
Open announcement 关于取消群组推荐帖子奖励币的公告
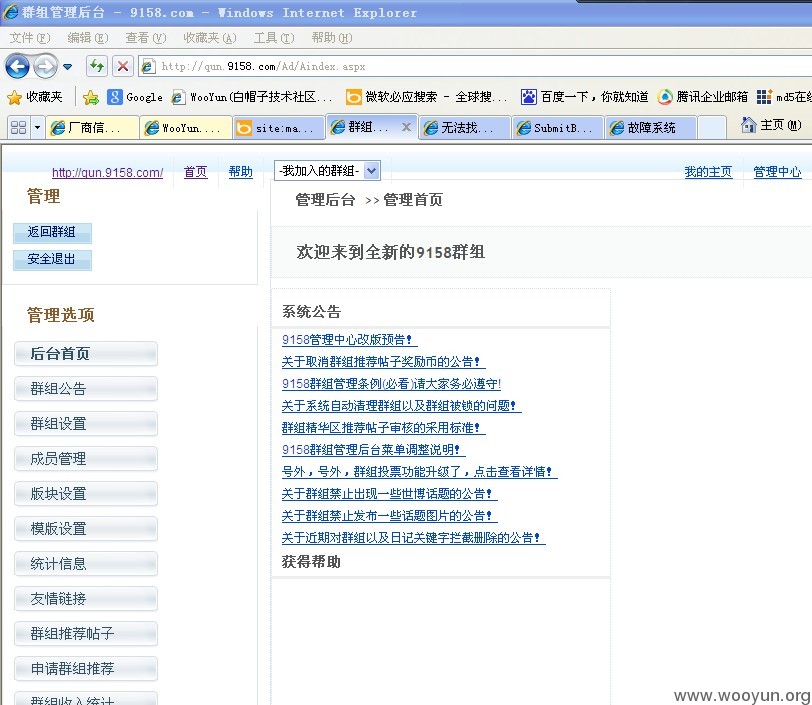coord(383,362)
